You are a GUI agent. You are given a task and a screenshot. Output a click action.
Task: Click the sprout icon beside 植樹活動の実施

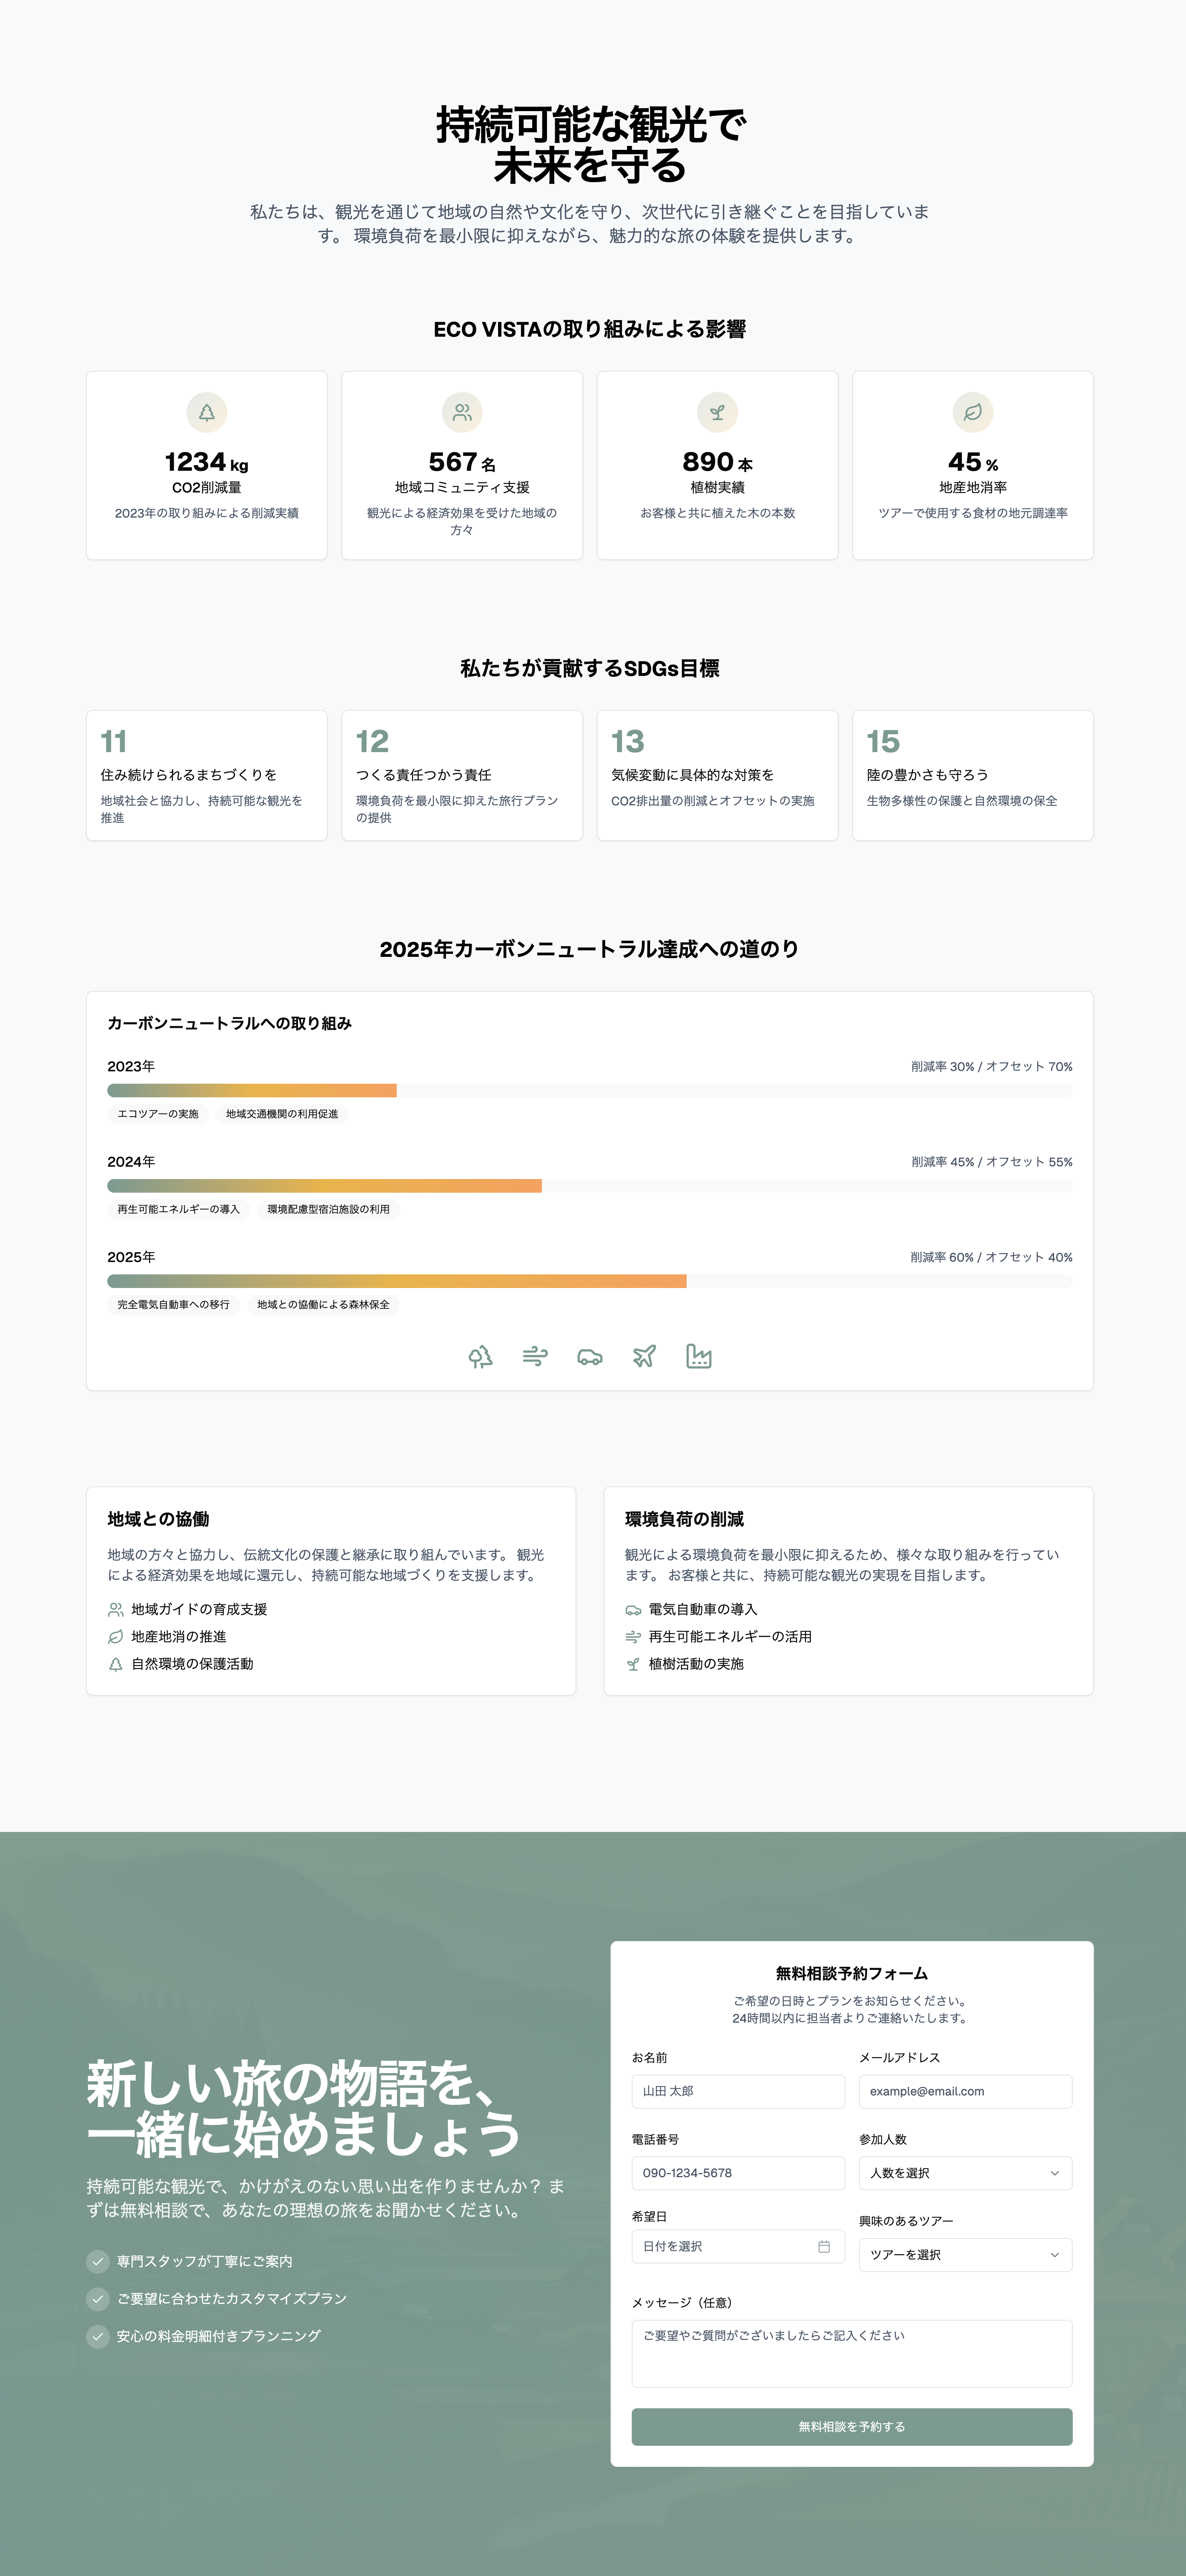click(633, 1664)
